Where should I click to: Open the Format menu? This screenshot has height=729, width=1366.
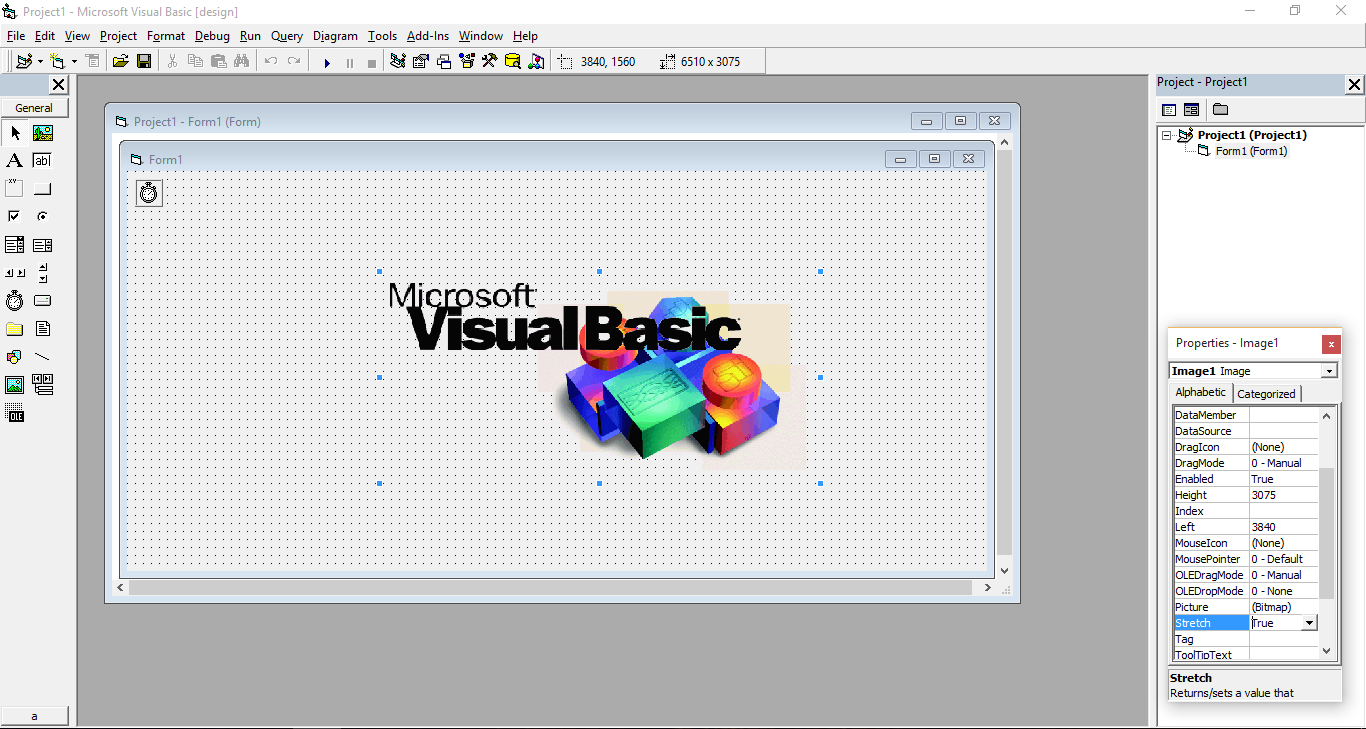click(166, 36)
